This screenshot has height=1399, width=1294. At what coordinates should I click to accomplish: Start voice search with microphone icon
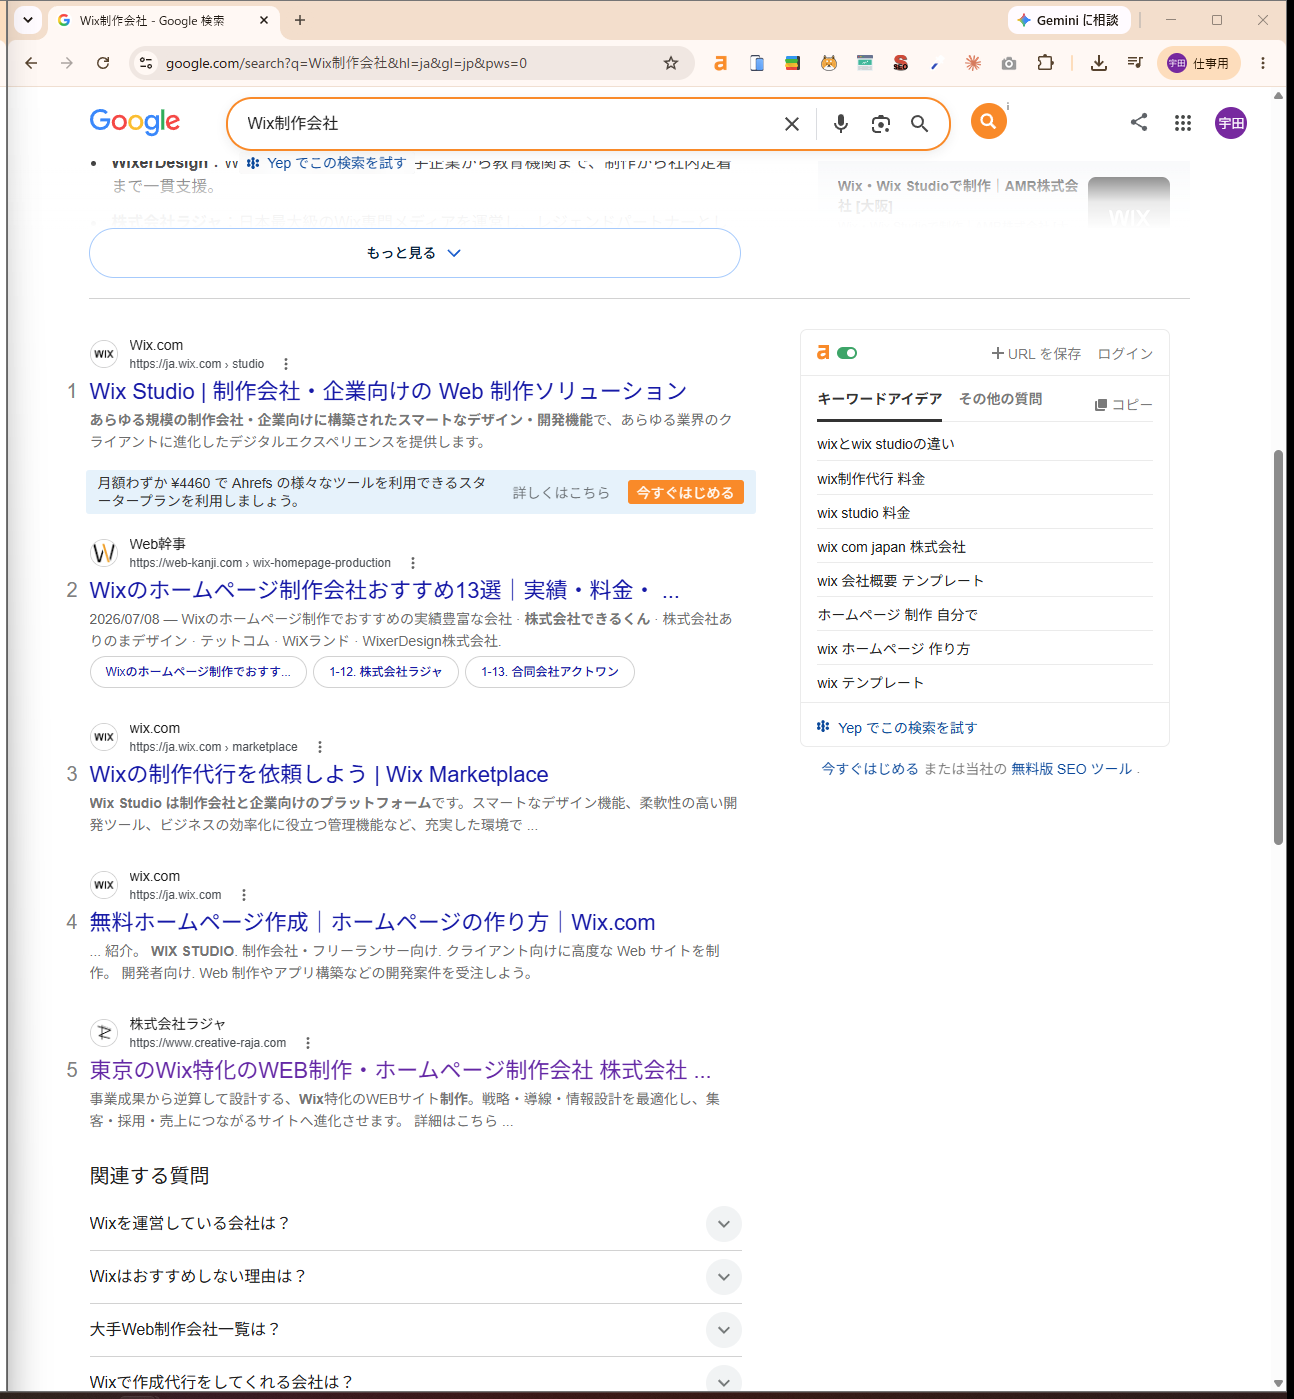pyautogui.click(x=841, y=124)
